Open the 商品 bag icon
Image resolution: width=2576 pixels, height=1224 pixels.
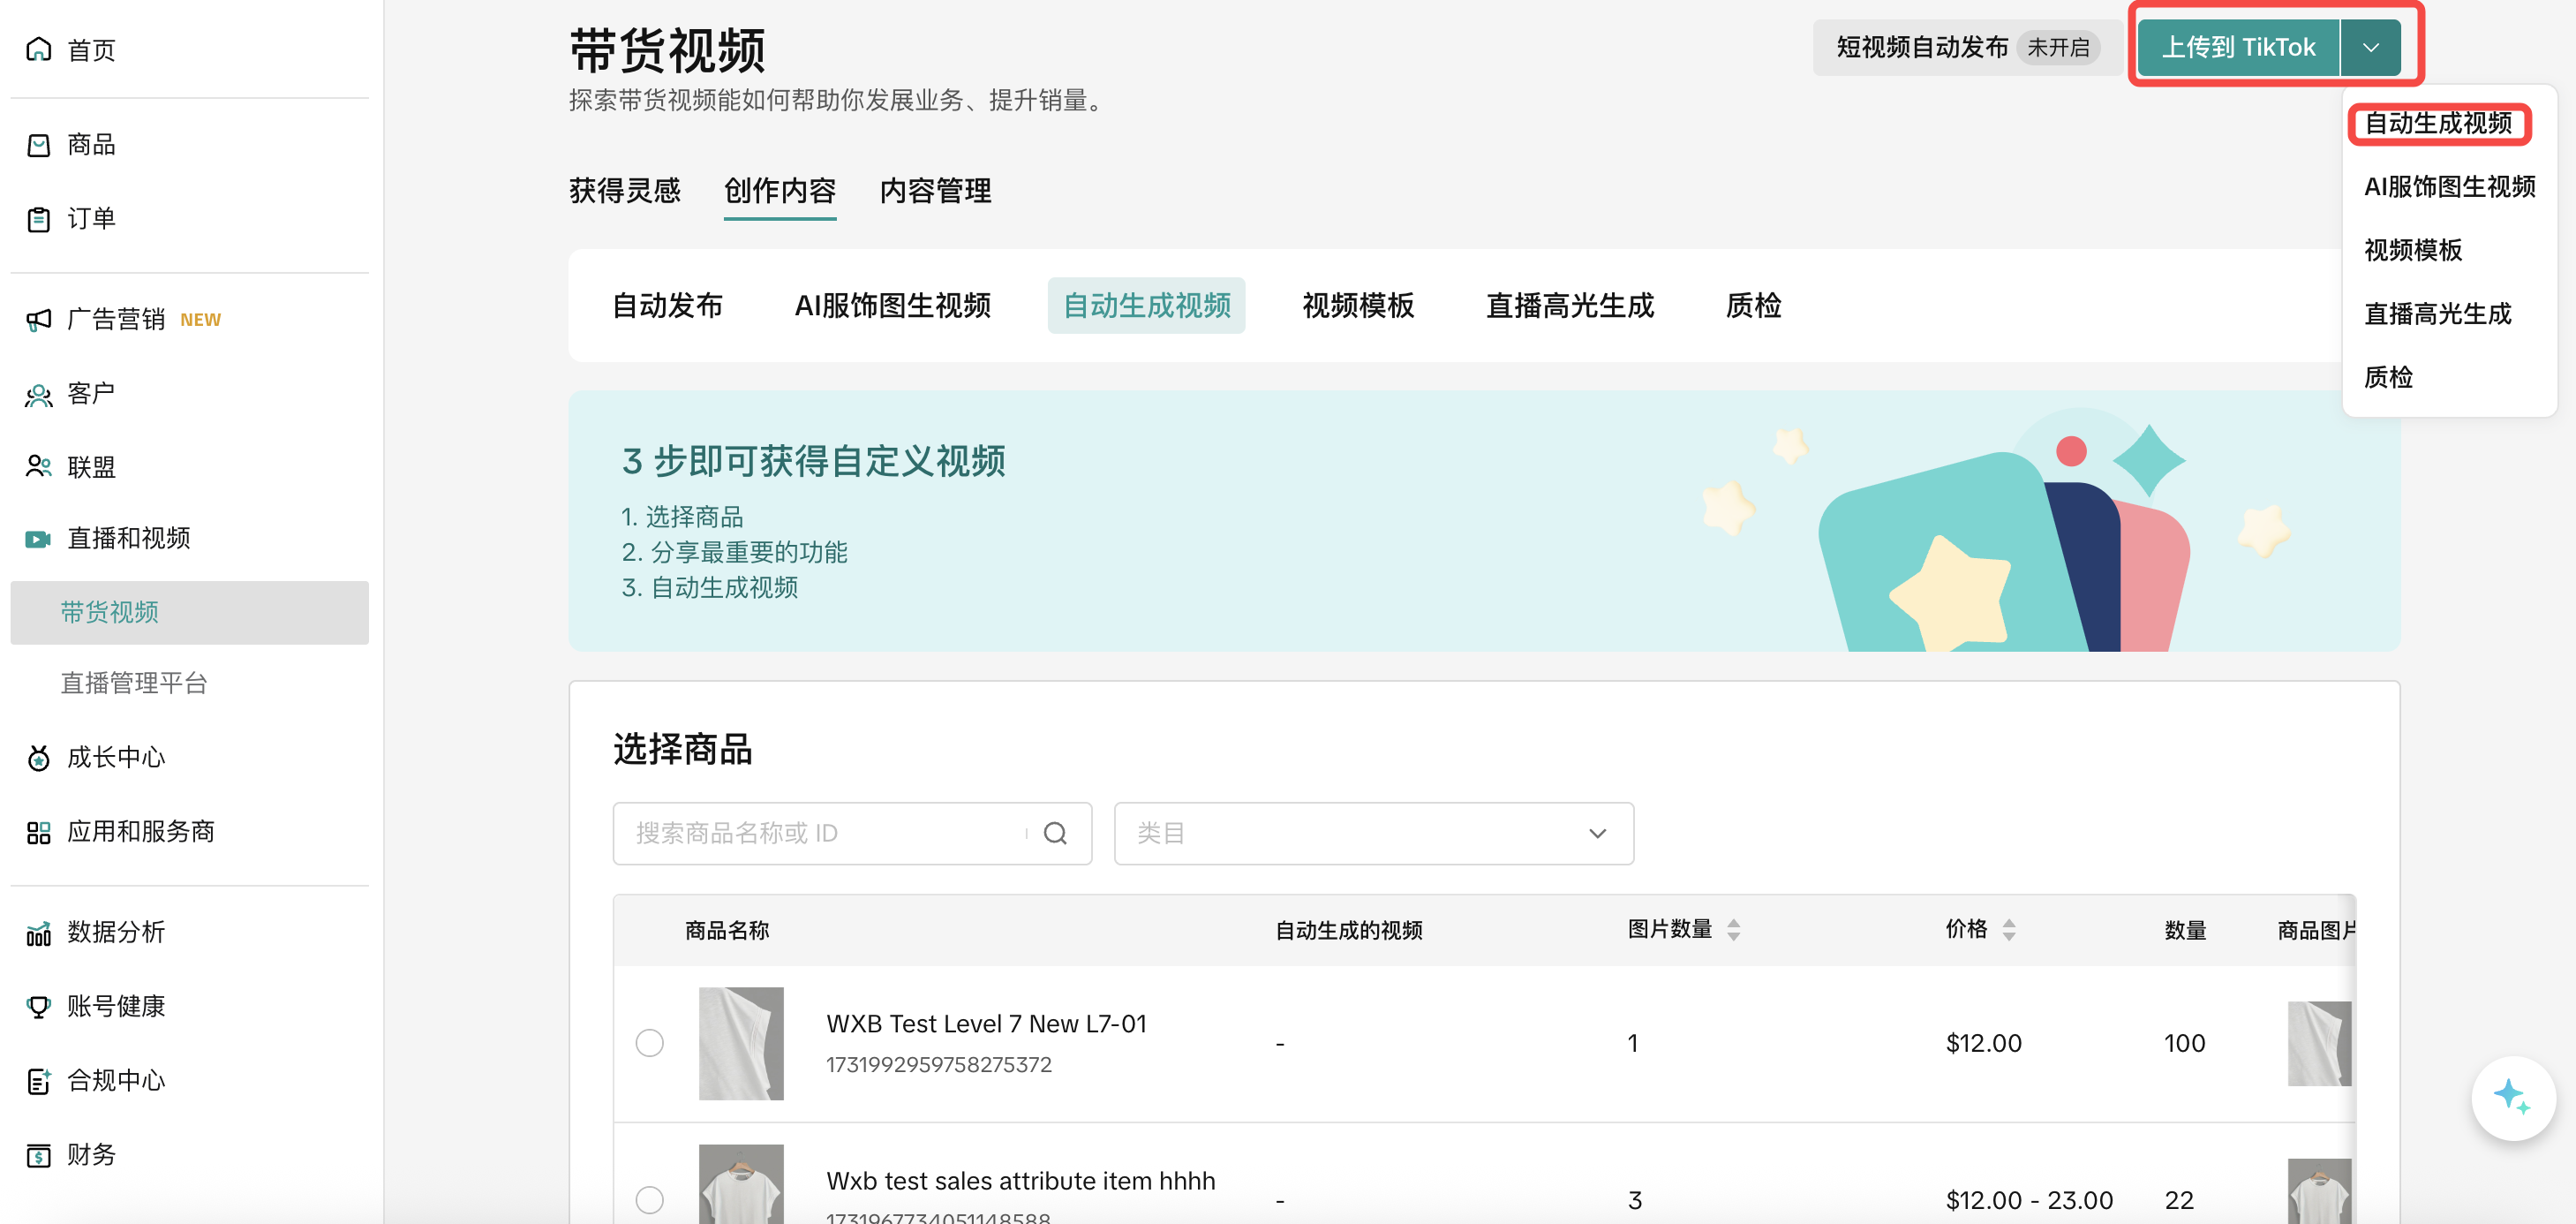point(38,145)
